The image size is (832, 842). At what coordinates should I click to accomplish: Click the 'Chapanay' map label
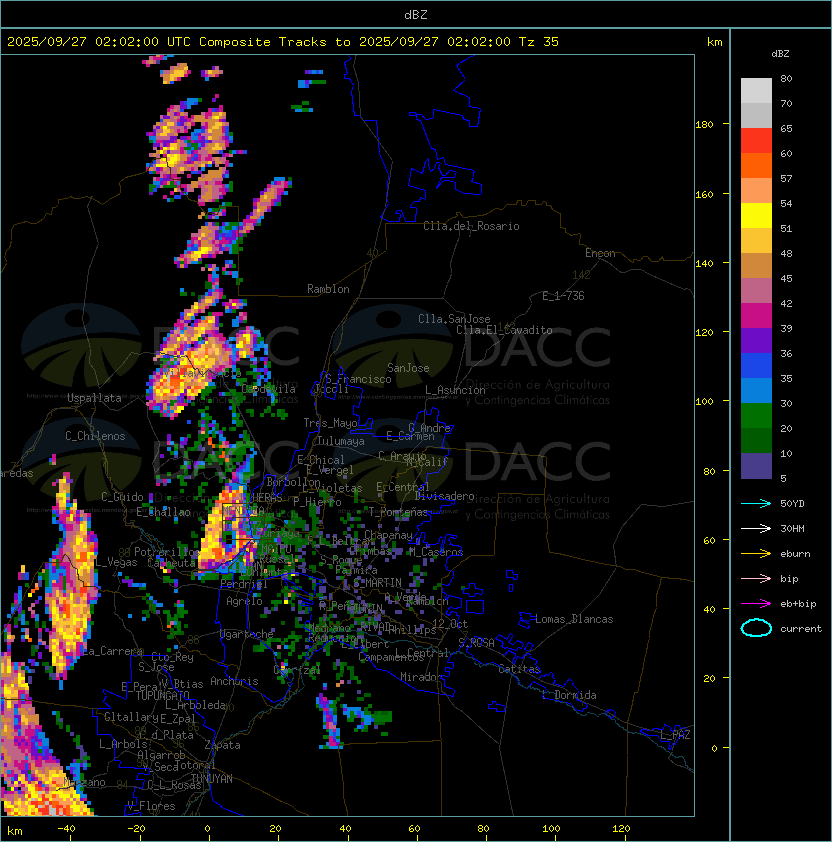tap(388, 535)
